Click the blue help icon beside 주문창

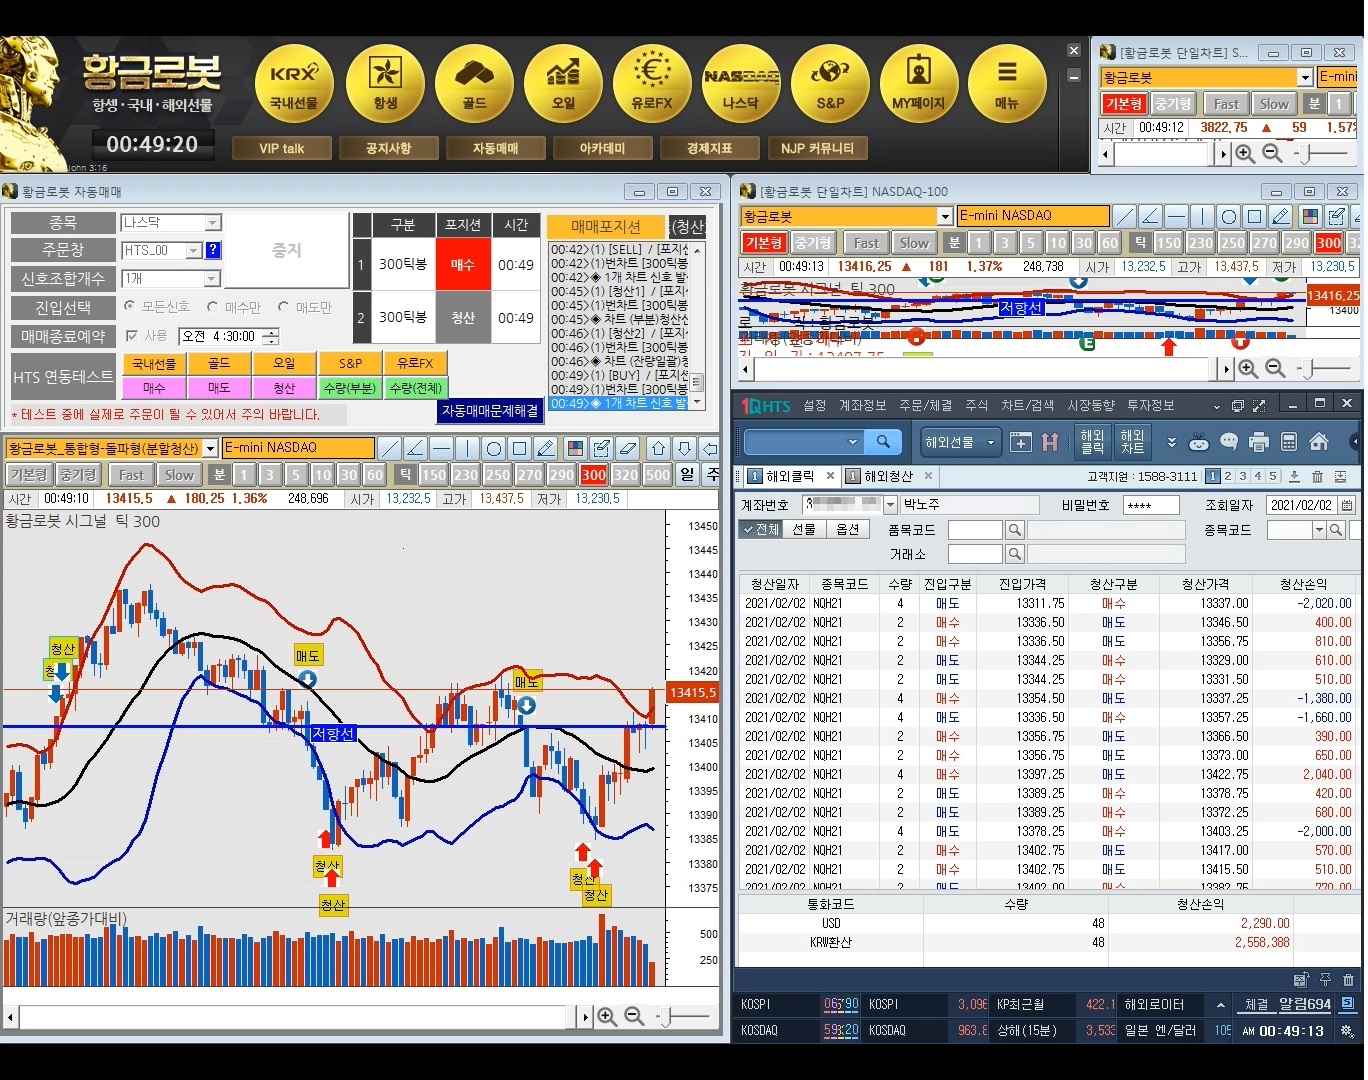click(213, 250)
